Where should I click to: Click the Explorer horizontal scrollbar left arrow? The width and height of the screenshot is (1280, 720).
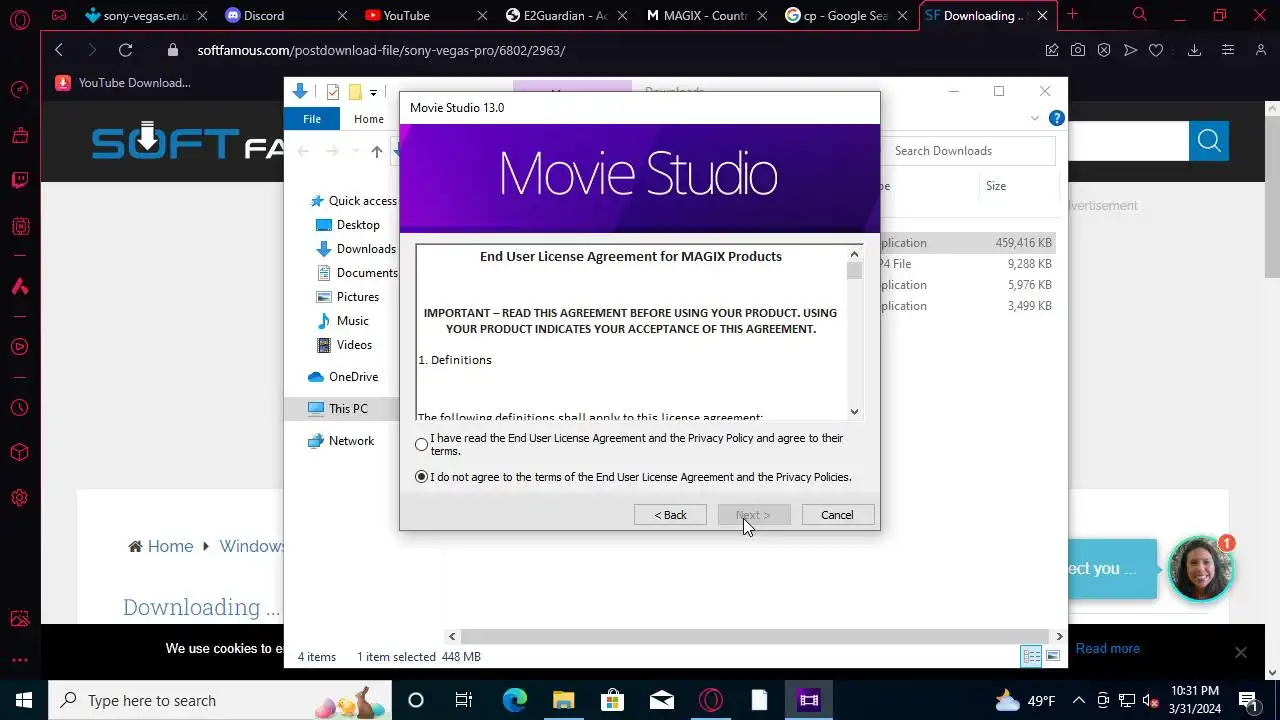click(452, 636)
